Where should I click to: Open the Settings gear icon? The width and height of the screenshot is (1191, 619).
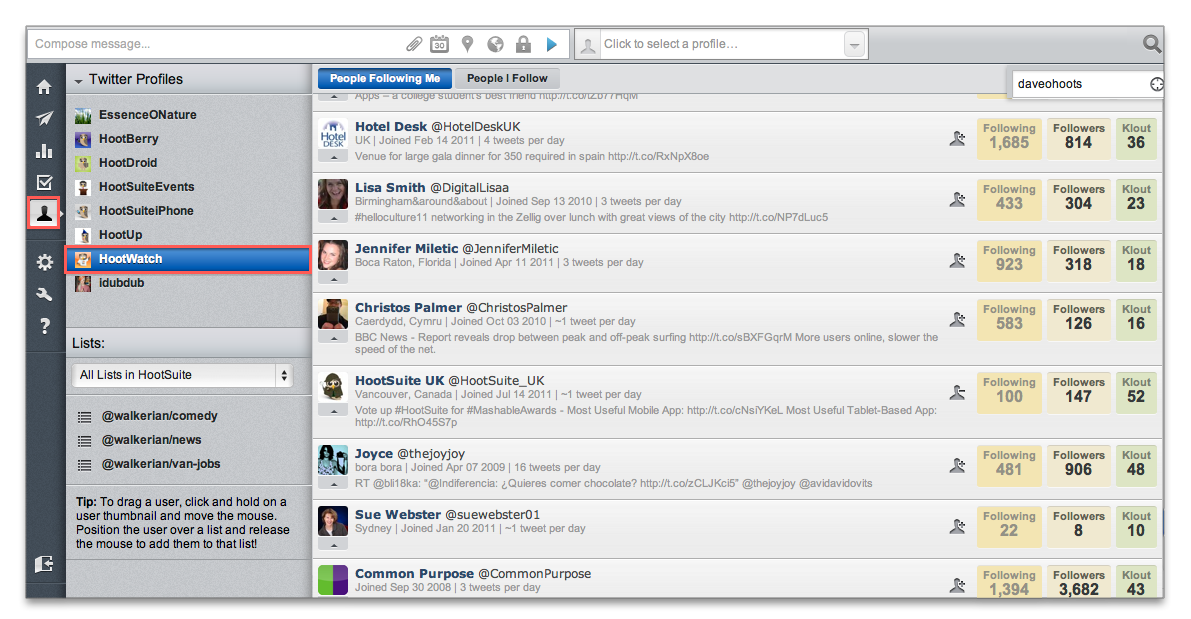[45, 263]
